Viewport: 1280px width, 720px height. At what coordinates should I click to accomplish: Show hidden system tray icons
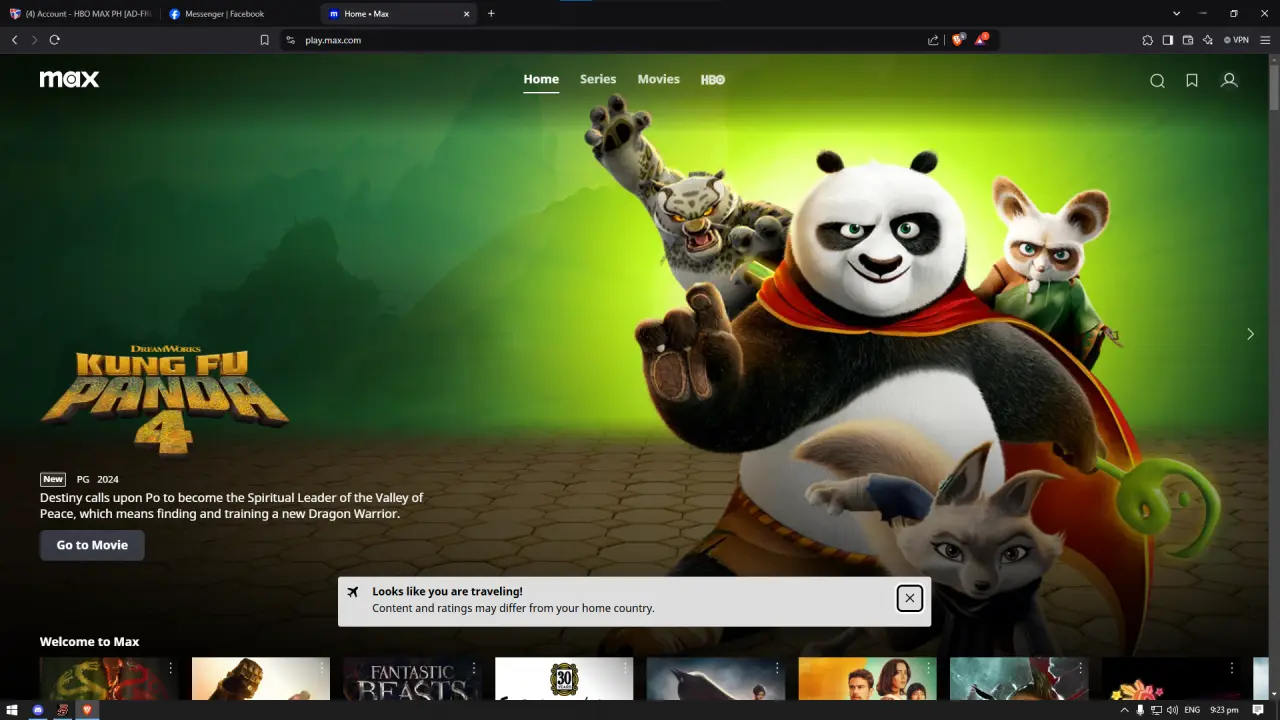click(1124, 710)
